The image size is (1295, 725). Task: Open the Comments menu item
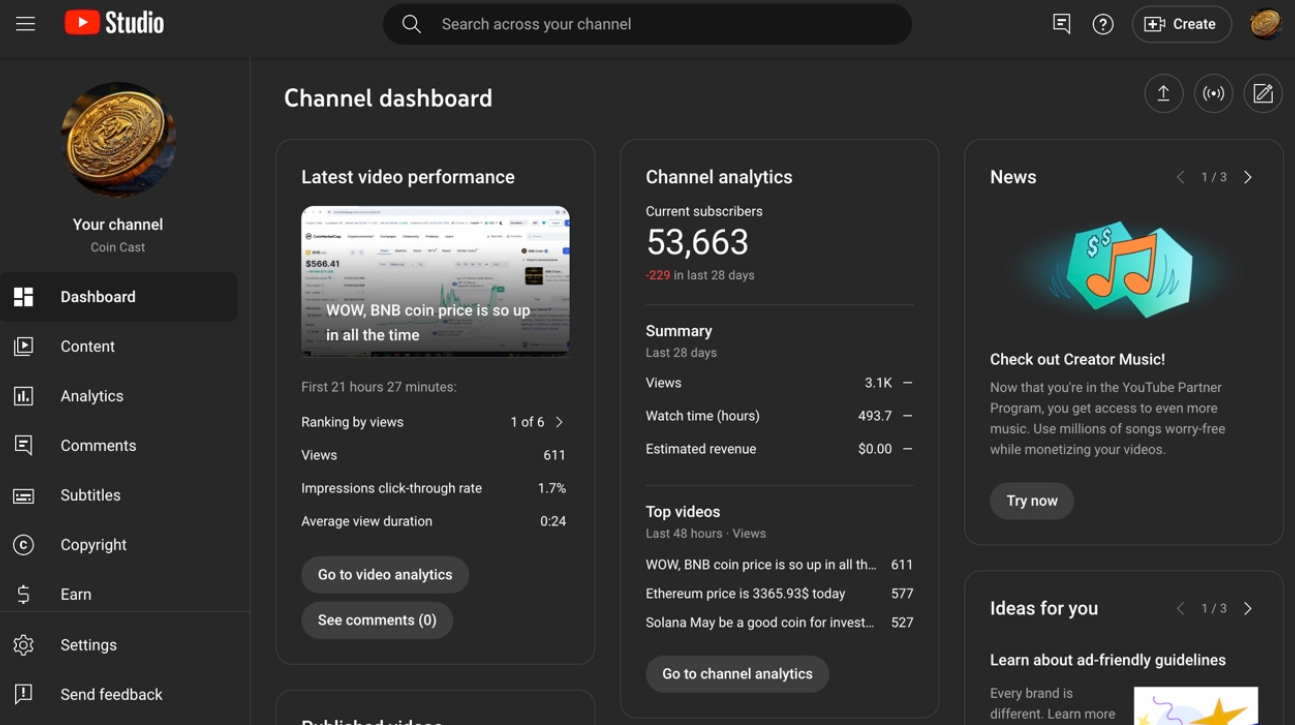pos(119,445)
